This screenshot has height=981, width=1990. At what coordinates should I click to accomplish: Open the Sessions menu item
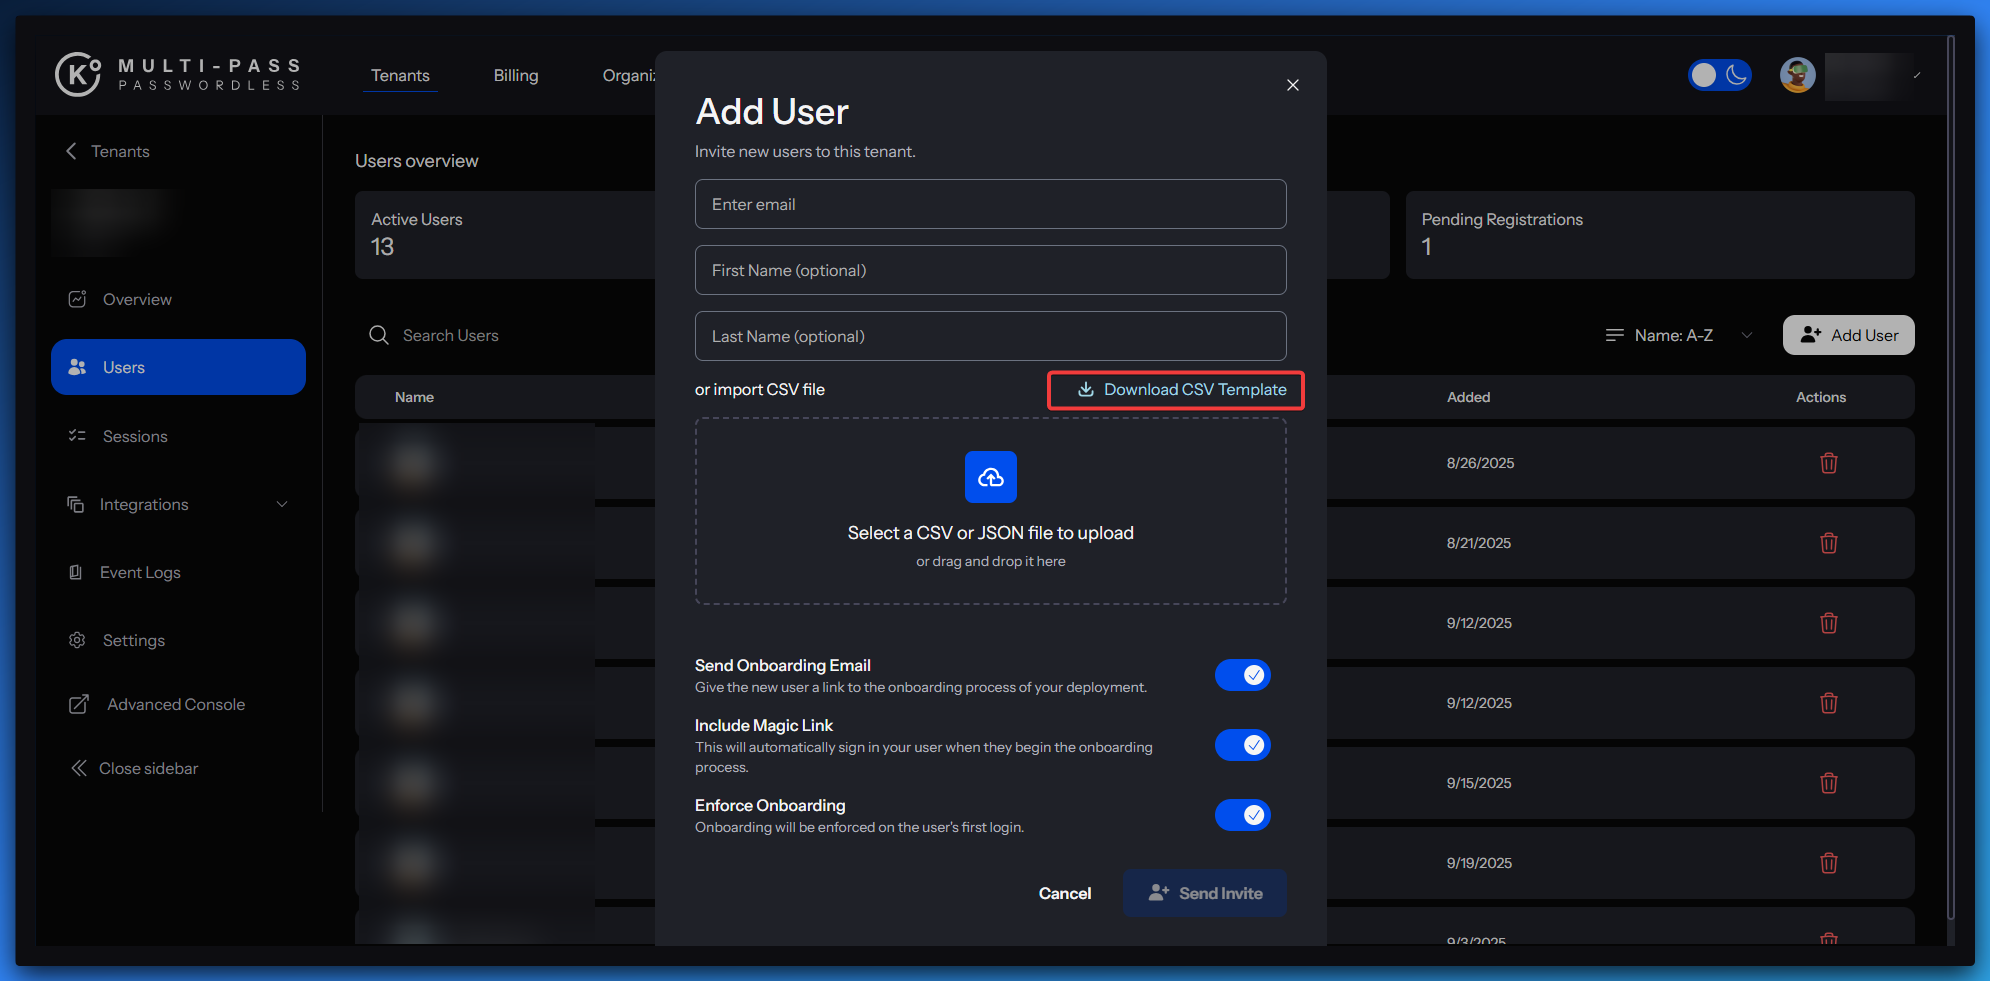tap(135, 436)
